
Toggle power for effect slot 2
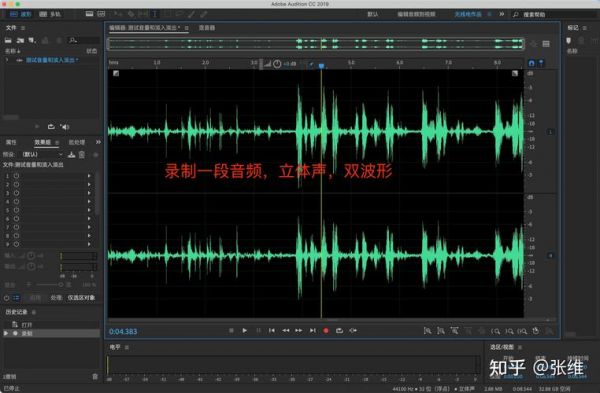click(16, 184)
